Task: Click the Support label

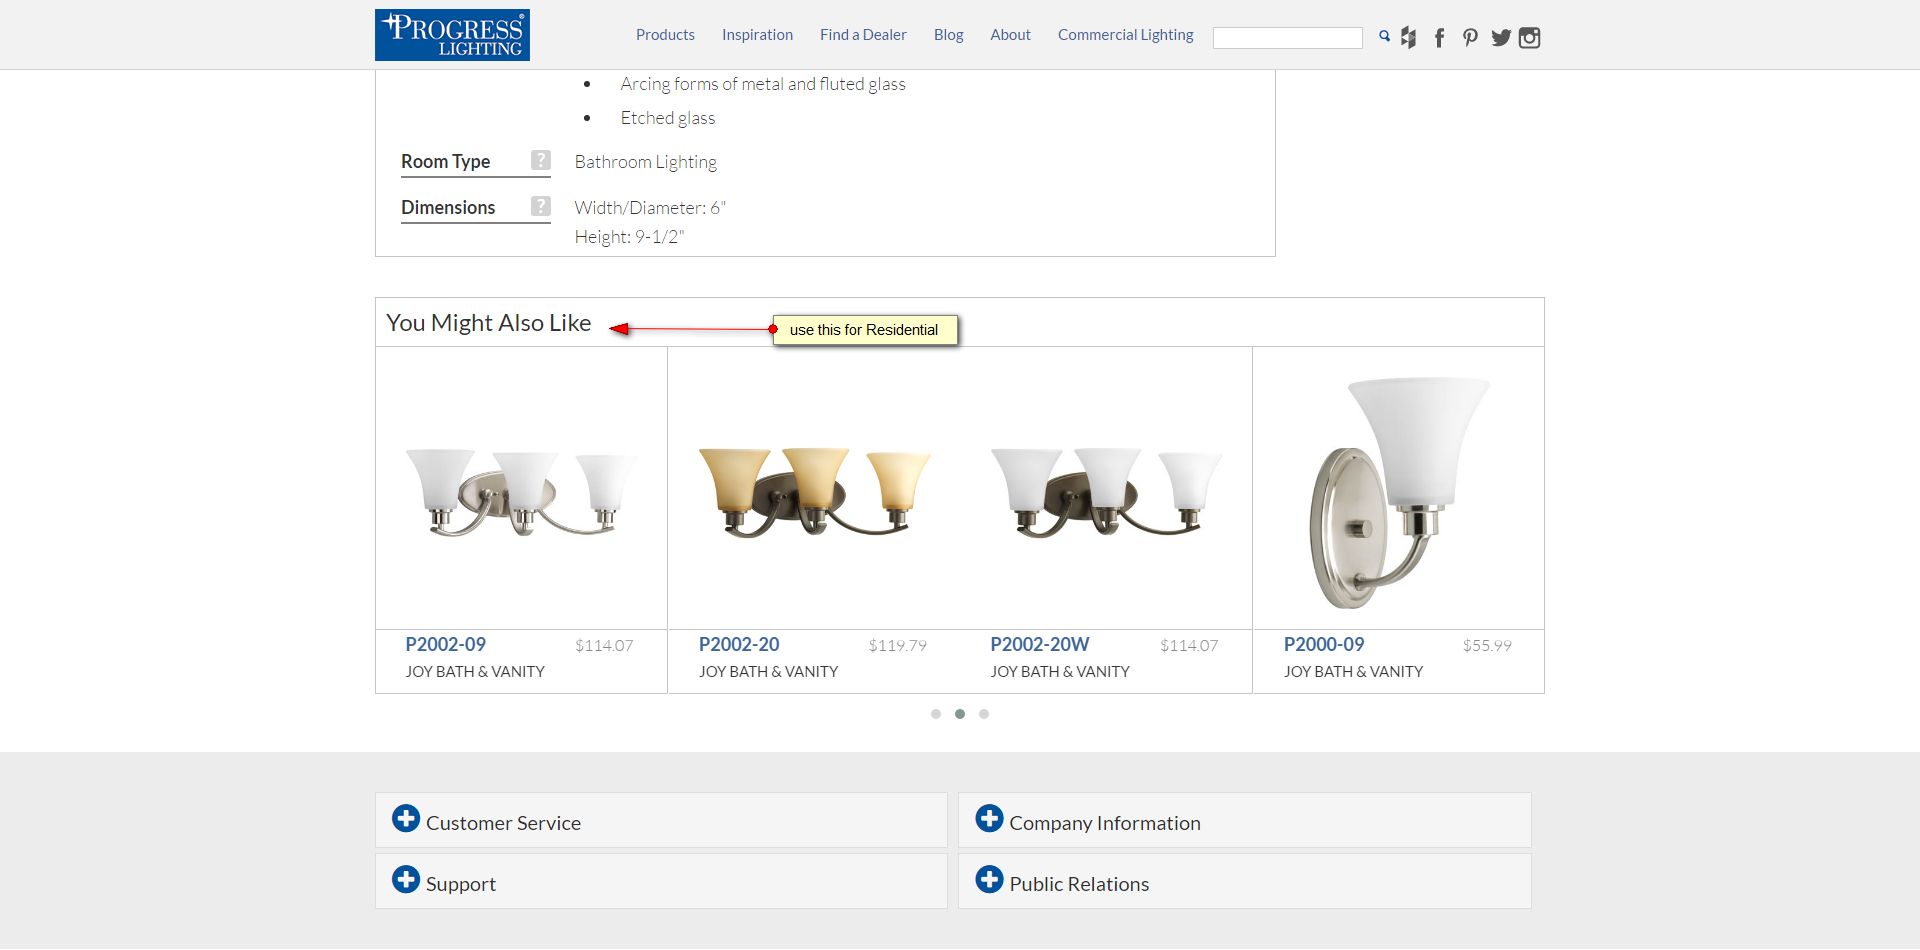Action: coord(461,885)
